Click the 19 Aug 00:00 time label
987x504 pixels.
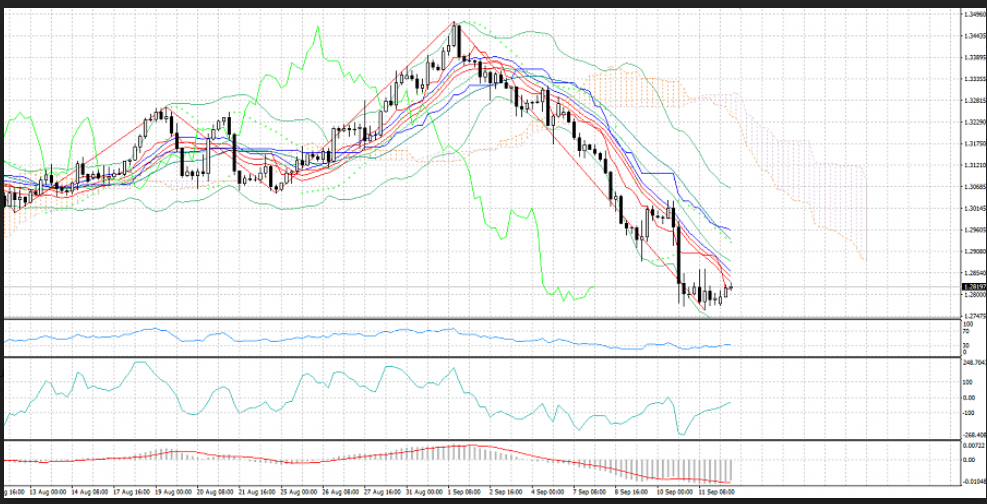pyautogui.click(x=173, y=491)
